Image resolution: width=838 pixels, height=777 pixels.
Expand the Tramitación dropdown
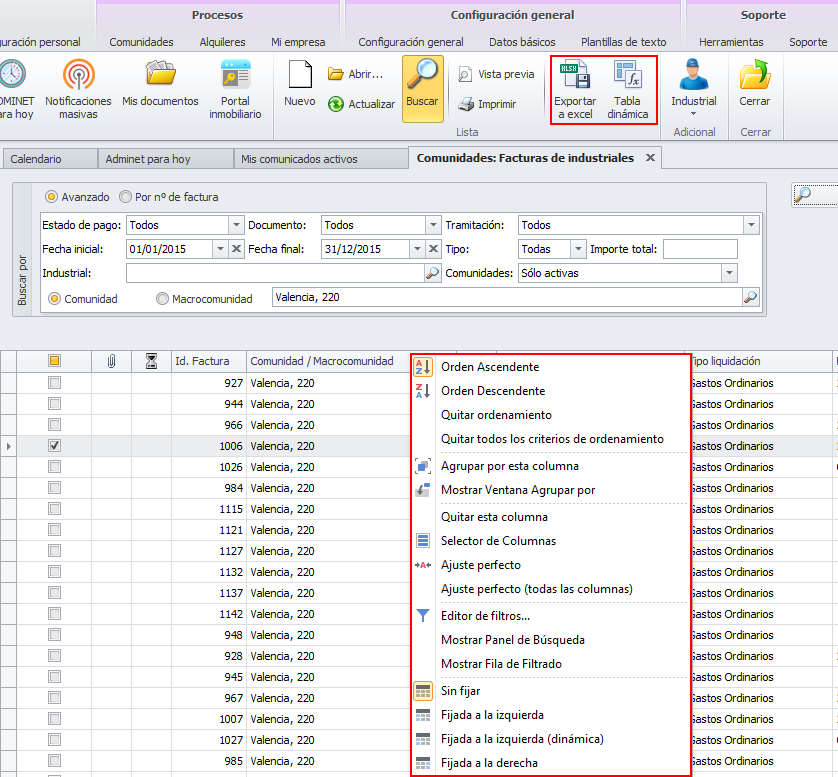[x=750, y=225]
